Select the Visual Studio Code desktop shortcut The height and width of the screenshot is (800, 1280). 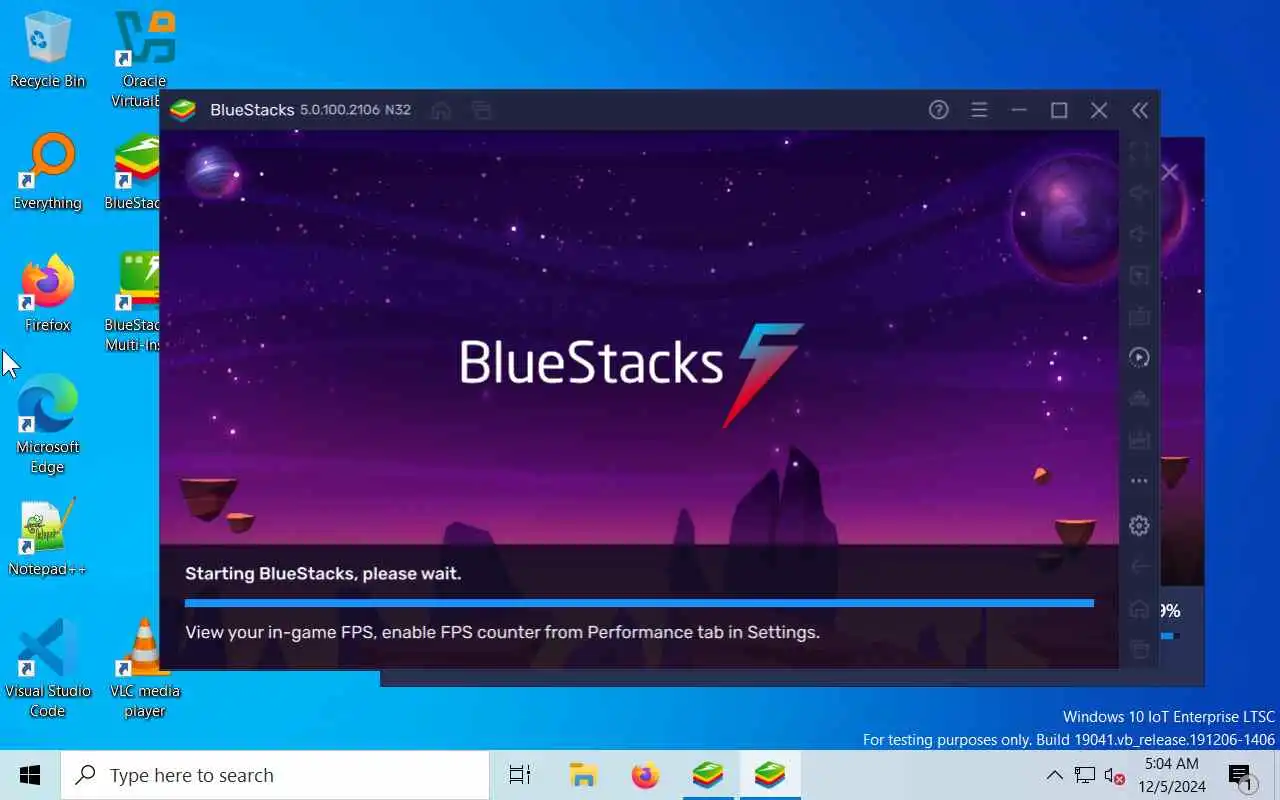(47, 669)
